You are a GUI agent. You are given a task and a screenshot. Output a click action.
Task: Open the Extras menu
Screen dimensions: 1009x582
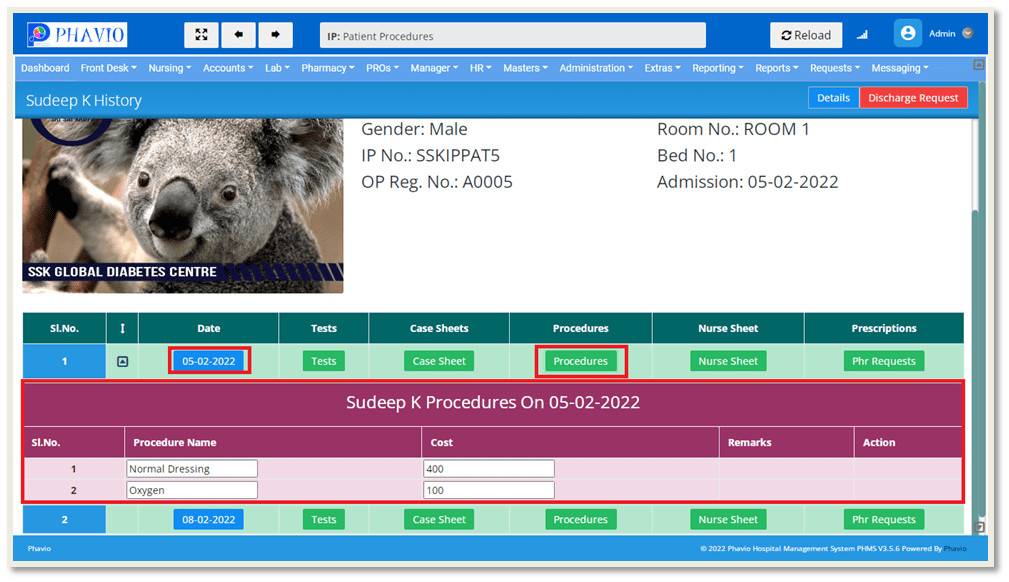point(662,68)
